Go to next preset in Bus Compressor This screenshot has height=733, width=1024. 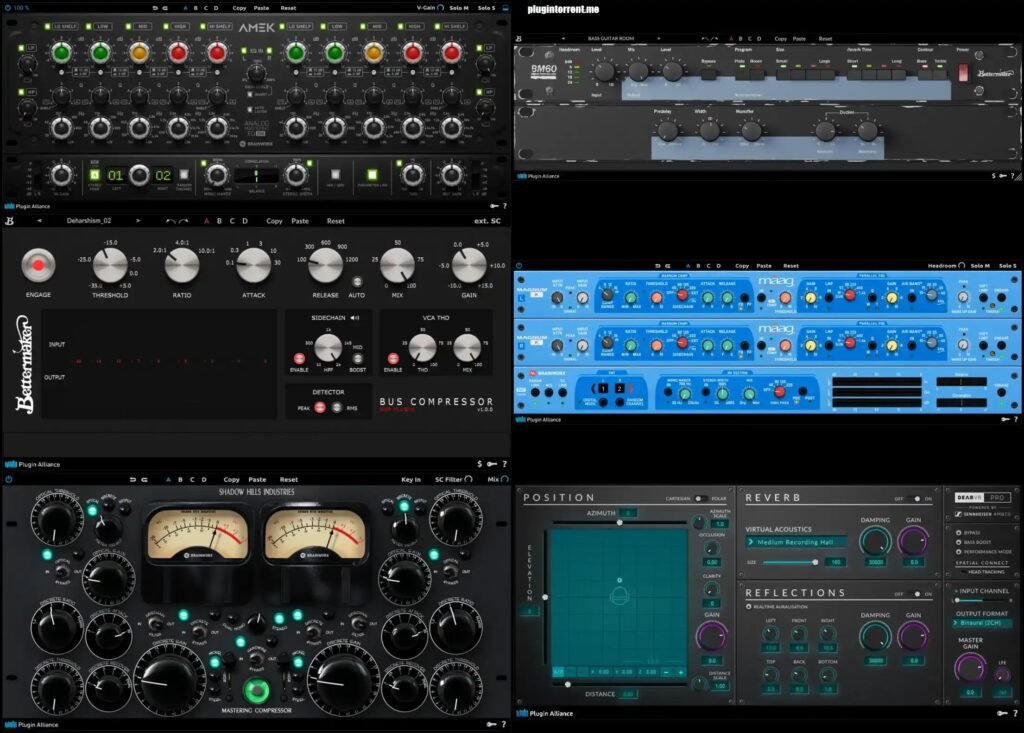pos(138,221)
